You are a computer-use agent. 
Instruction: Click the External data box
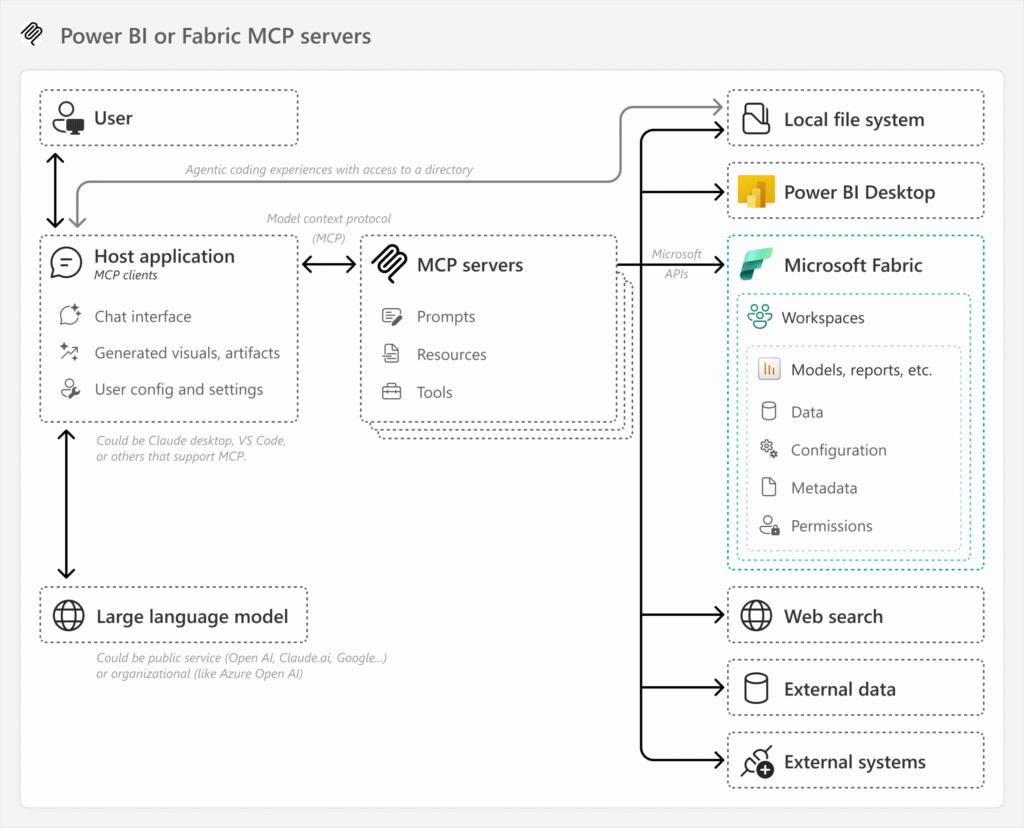855,688
